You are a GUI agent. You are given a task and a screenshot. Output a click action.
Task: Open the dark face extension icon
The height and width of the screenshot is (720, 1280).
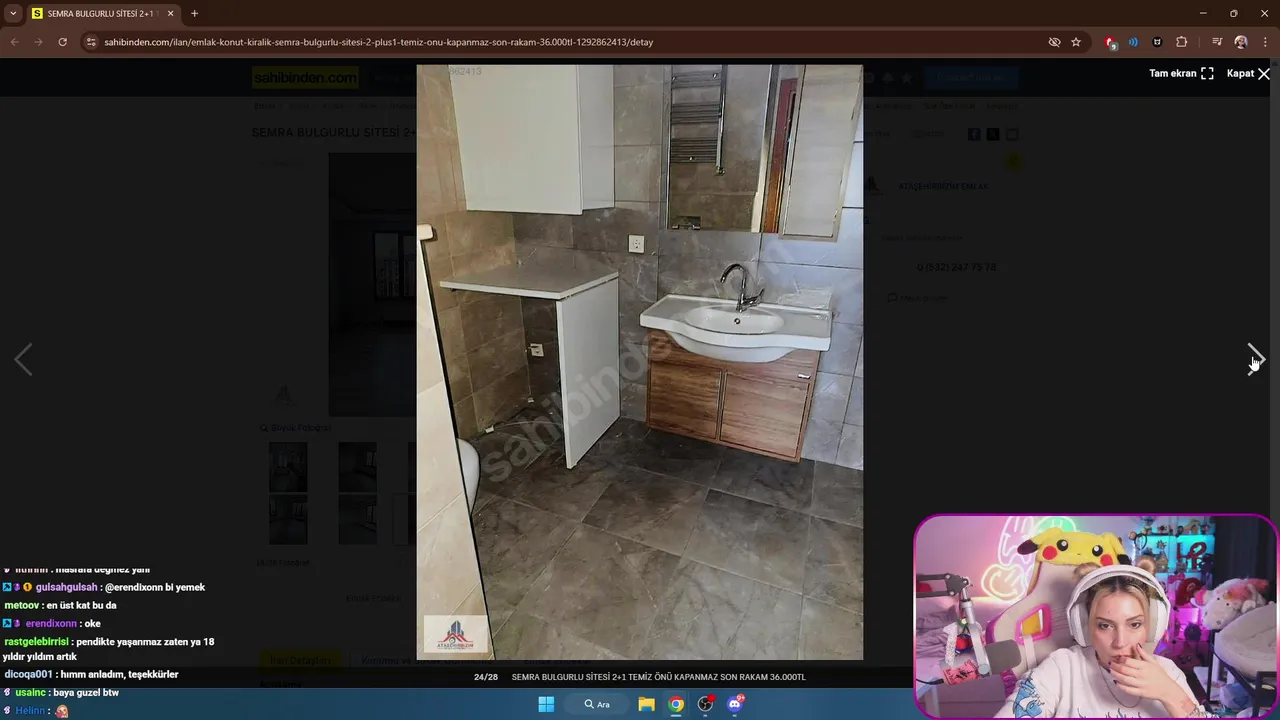coord(1157,42)
